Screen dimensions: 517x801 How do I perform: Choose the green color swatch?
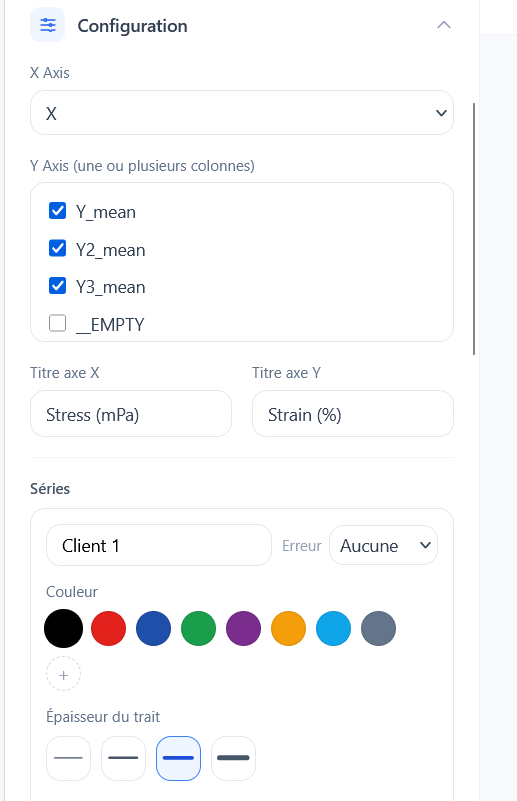point(198,628)
